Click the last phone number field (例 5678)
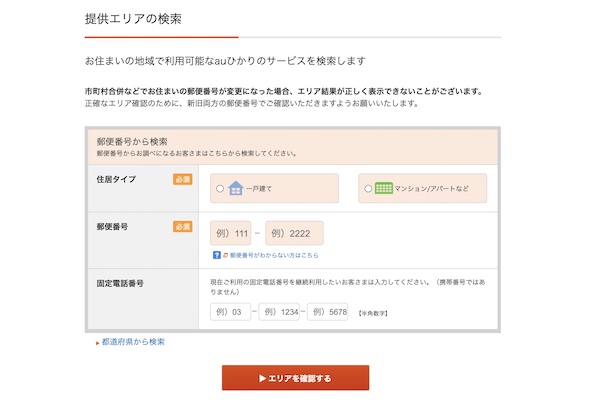 point(328,312)
